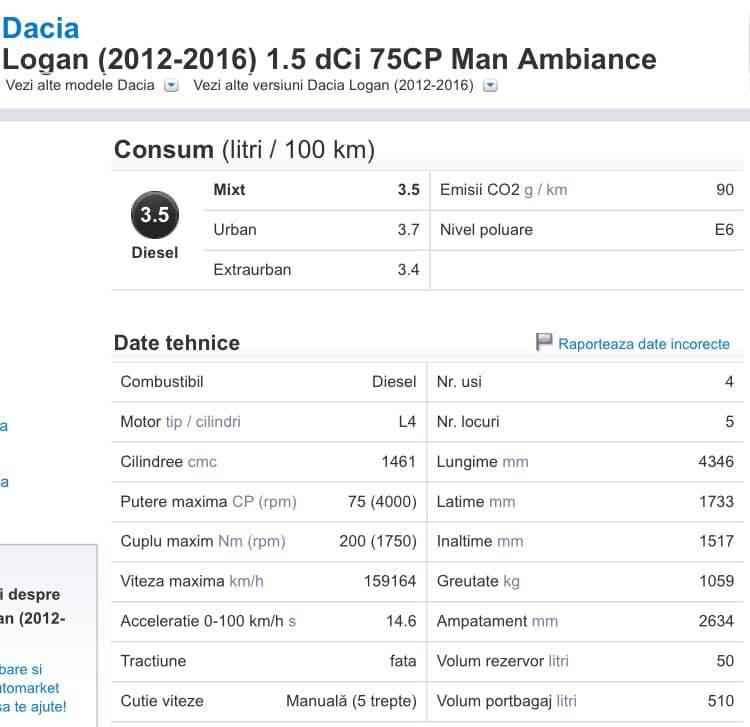The image size is (750, 727).
Task: Expand dropdown arrow beside 'Vezi alte modele Dacia'
Action: (x=171, y=86)
